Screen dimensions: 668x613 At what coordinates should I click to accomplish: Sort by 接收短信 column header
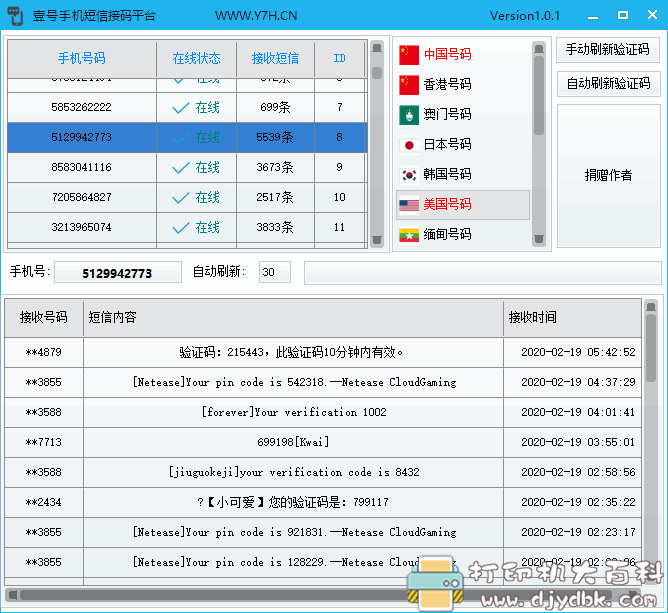[x=275, y=58]
